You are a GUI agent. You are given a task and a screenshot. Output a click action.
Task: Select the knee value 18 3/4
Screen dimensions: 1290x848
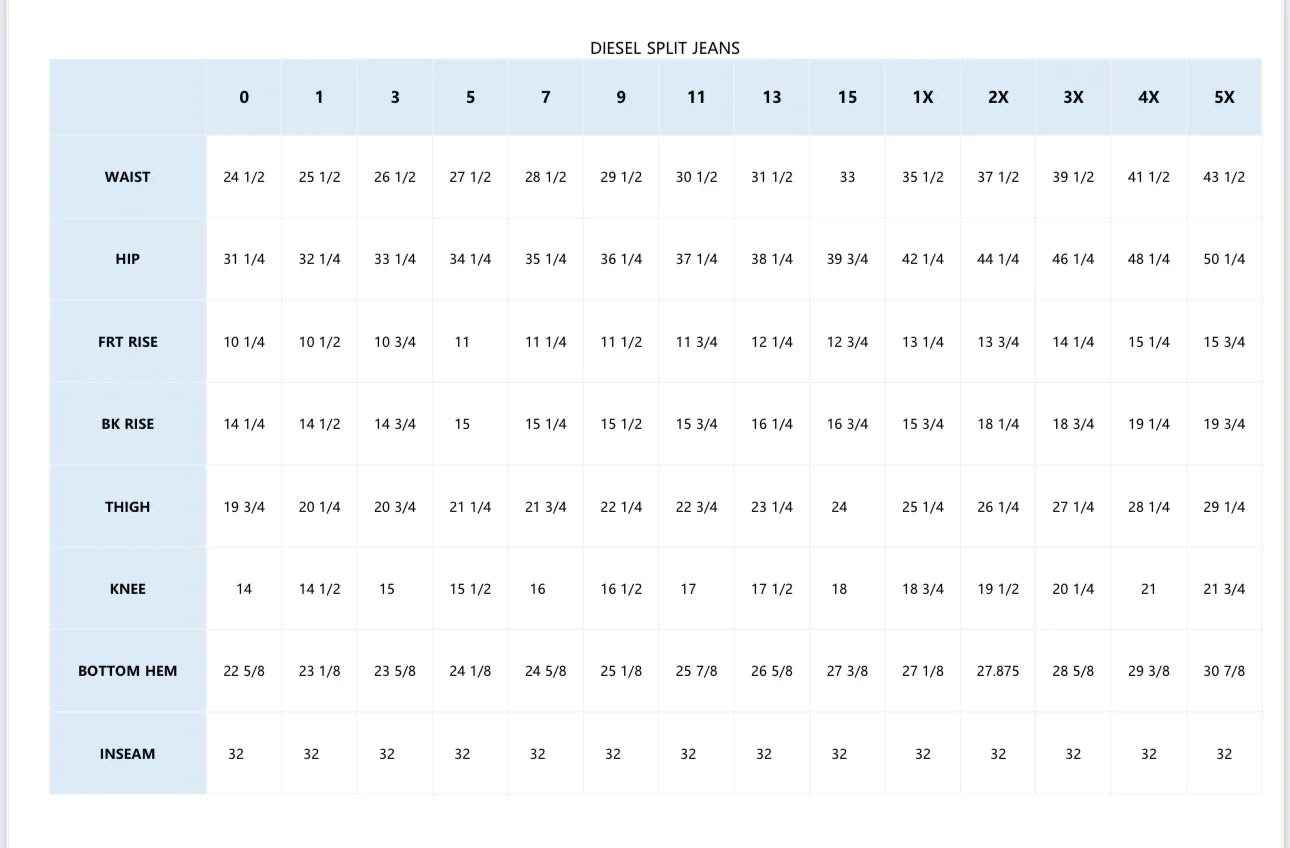pyautogui.click(x=923, y=589)
